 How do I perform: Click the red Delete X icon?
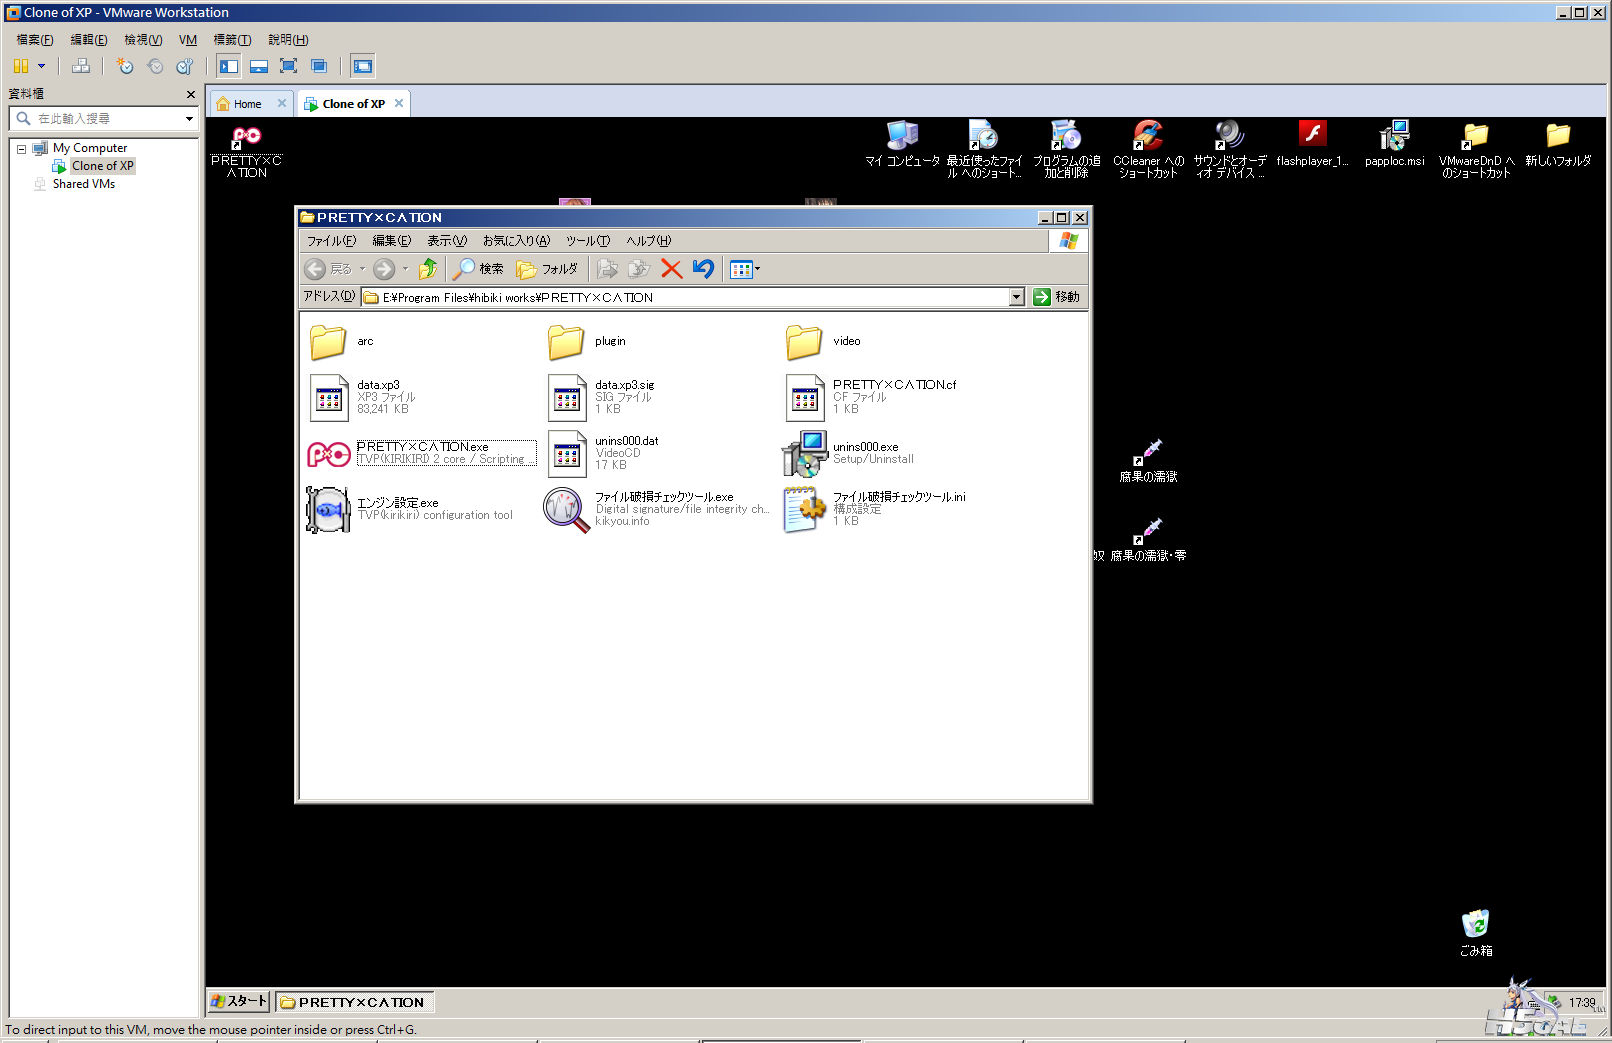pos(671,269)
